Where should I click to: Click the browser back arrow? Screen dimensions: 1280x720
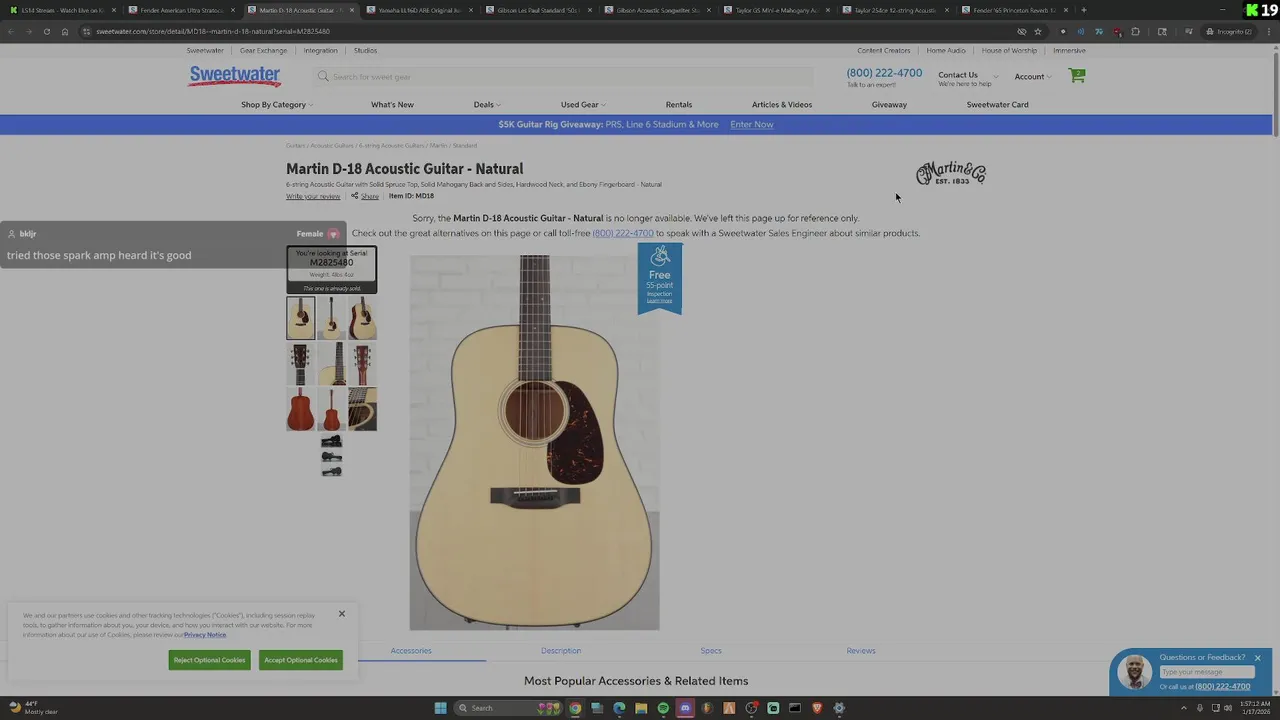pos(11,31)
